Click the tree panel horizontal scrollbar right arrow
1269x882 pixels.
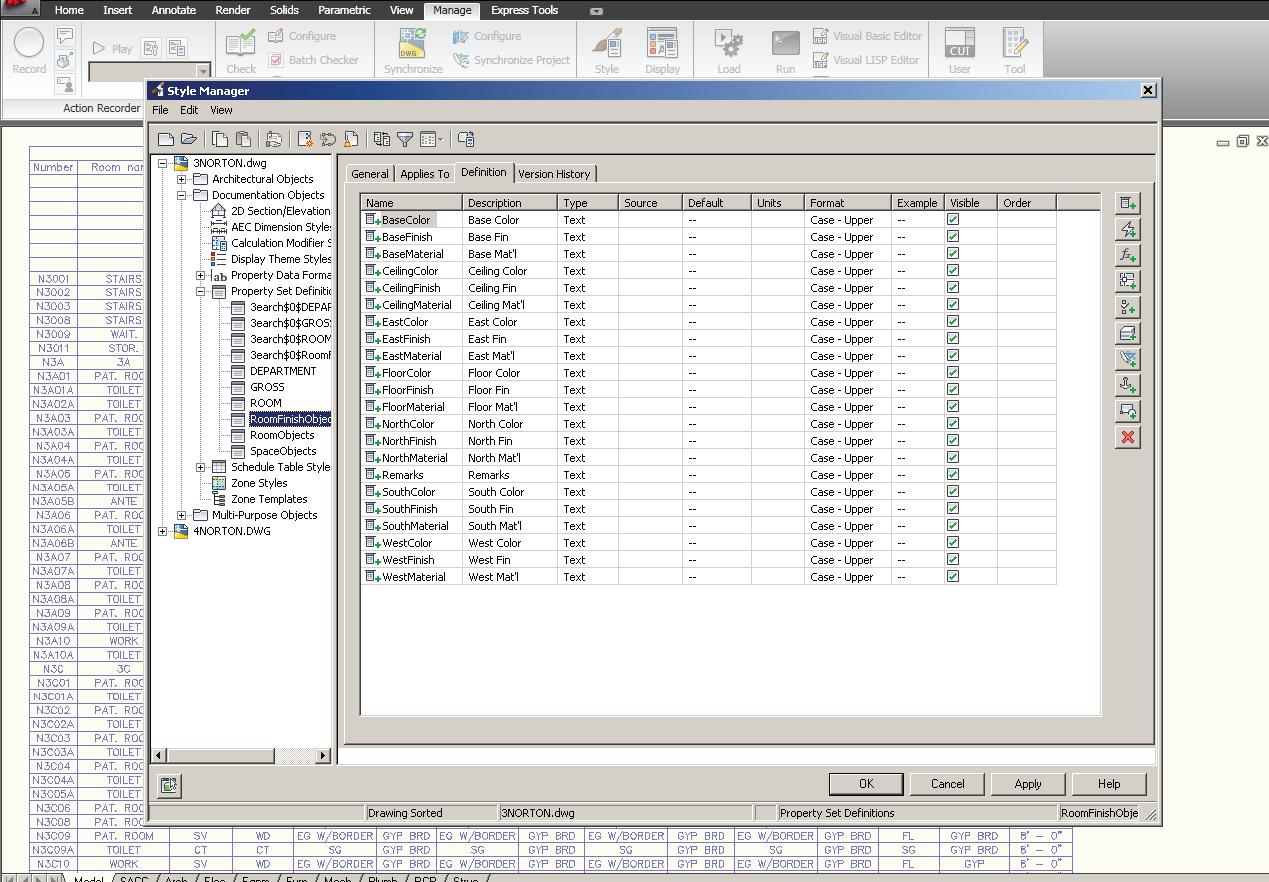click(323, 756)
